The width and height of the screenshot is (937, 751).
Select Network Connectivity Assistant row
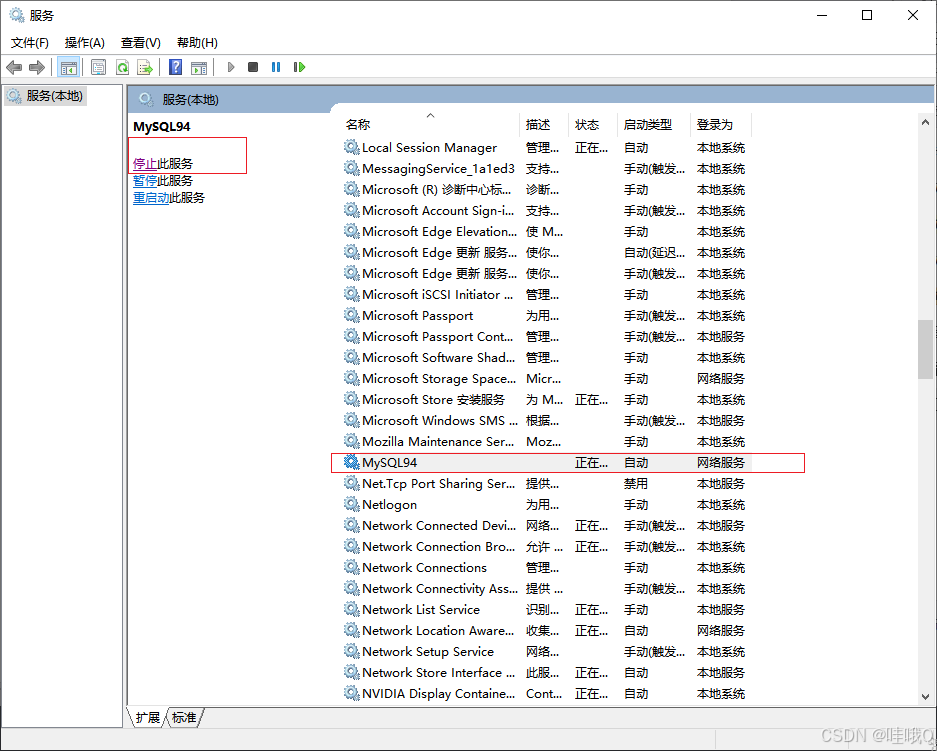pos(547,588)
